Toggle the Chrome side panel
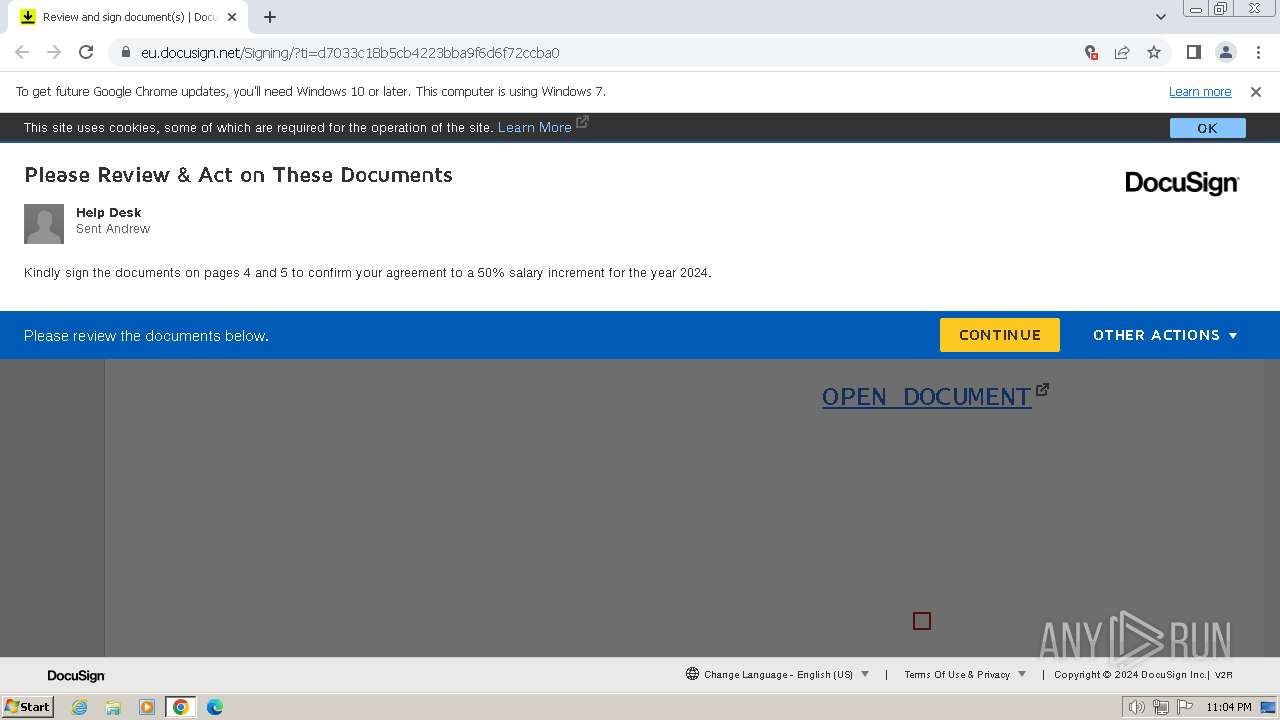Screen dimensions: 1280x720 1193,52
